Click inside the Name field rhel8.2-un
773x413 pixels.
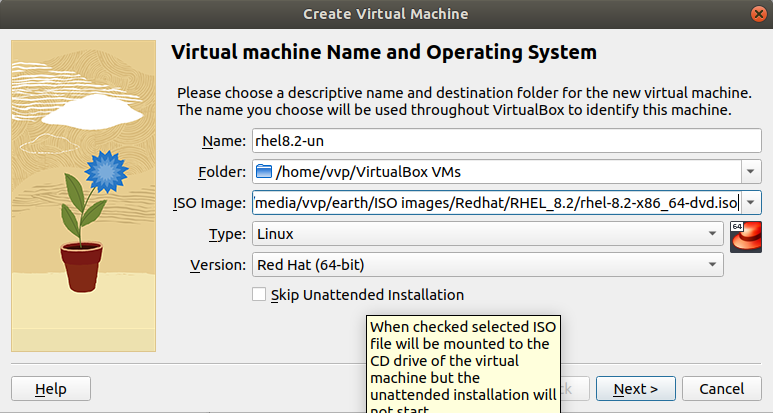(x=507, y=141)
